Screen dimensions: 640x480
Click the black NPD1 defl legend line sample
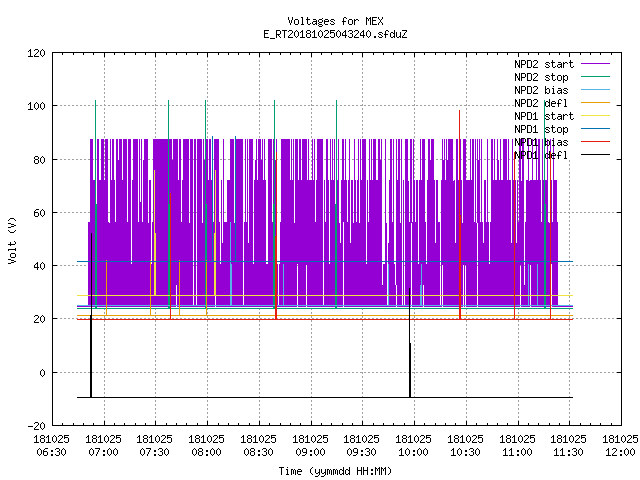tap(595, 155)
